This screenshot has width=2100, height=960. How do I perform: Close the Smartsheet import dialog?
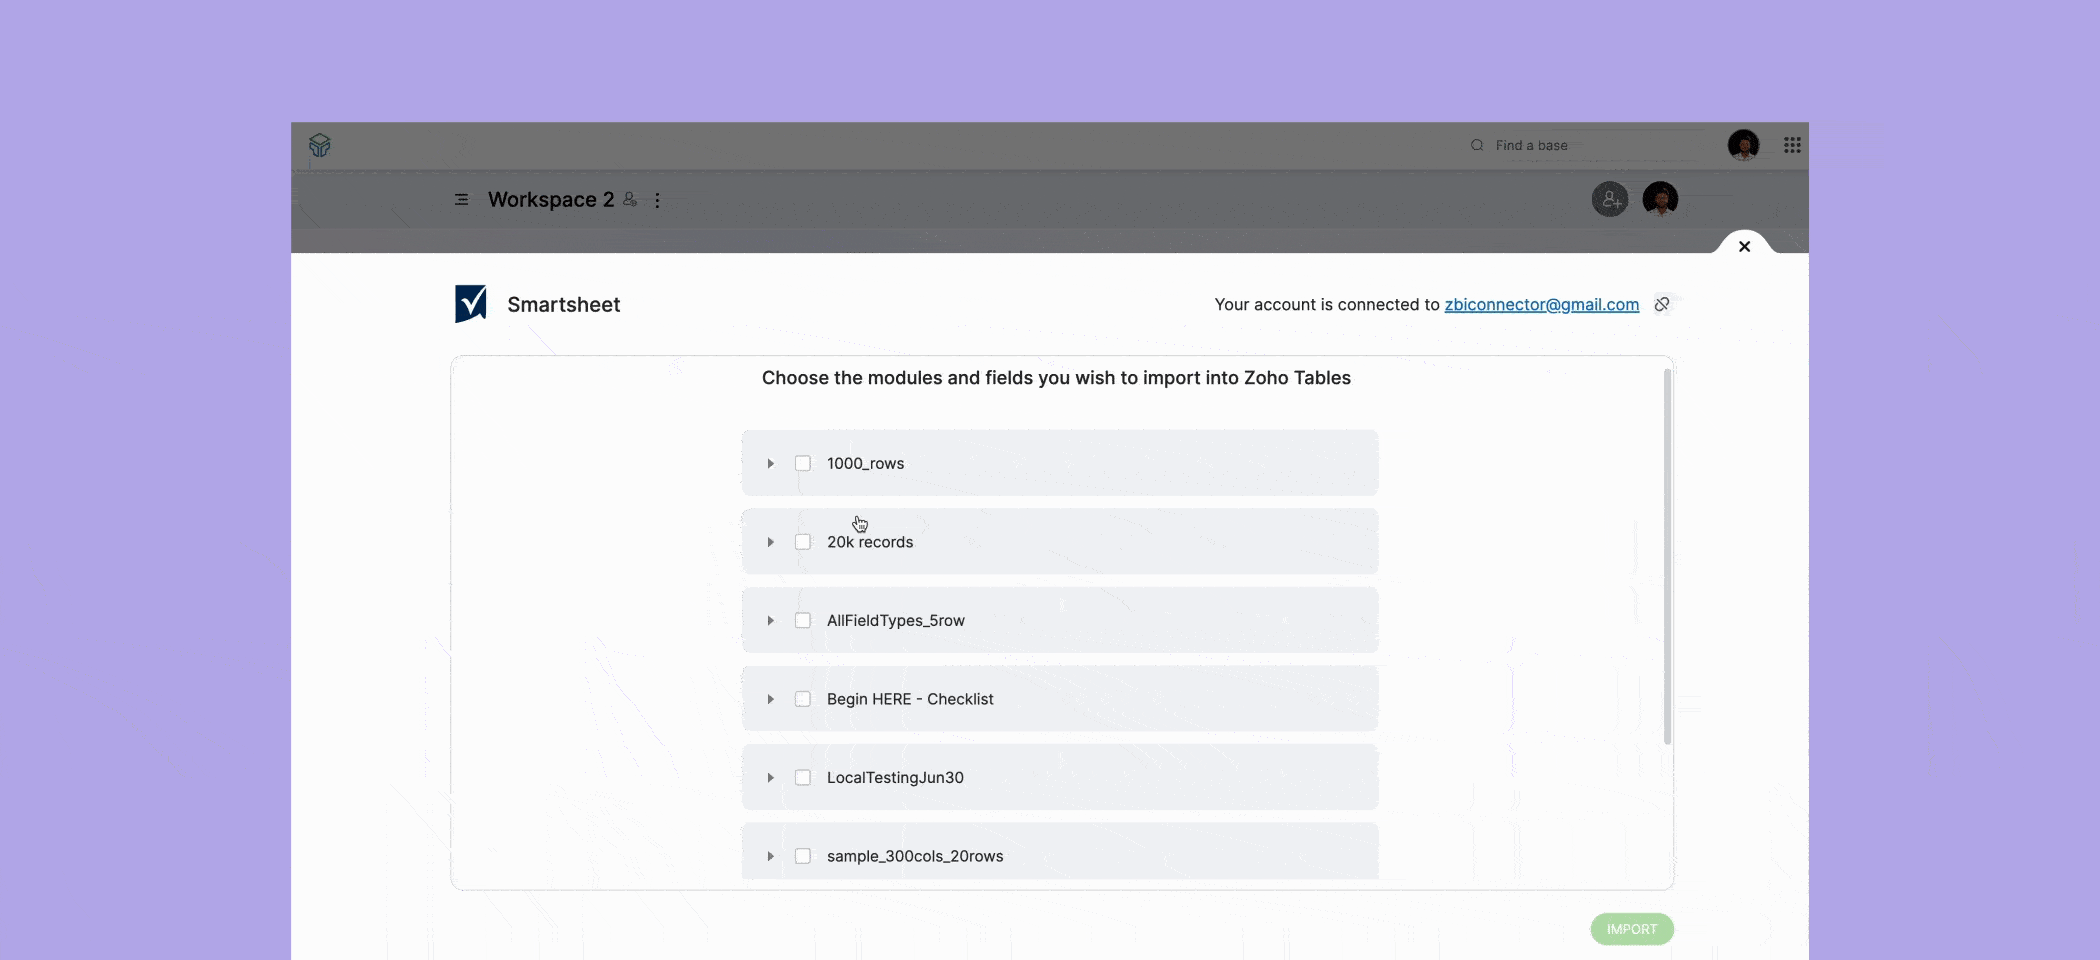coord(1744,246)
